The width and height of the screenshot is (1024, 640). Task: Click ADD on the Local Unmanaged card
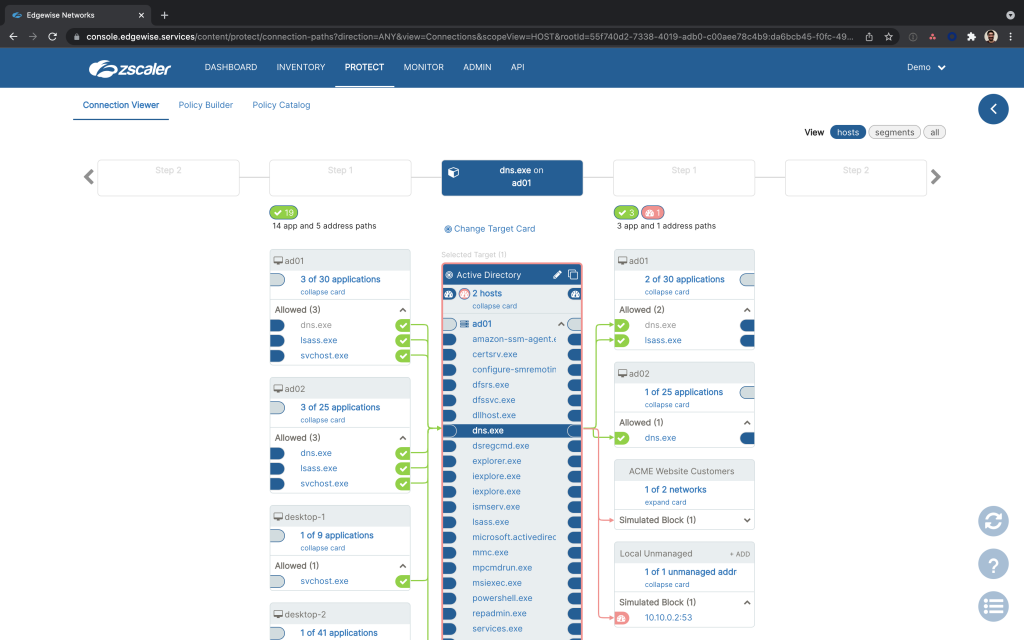(740, 554)
